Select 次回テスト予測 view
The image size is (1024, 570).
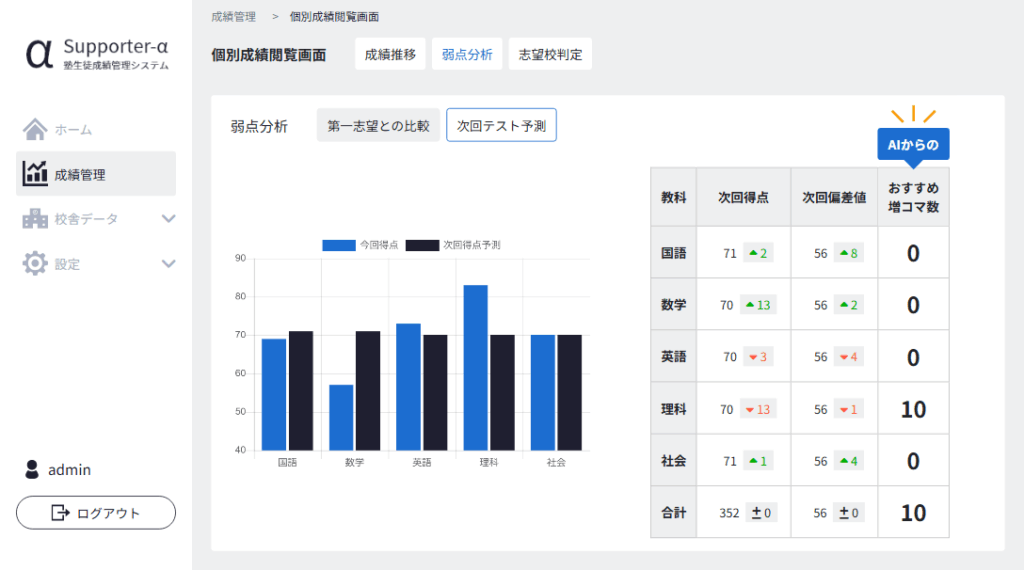click(x=502, y=125)
